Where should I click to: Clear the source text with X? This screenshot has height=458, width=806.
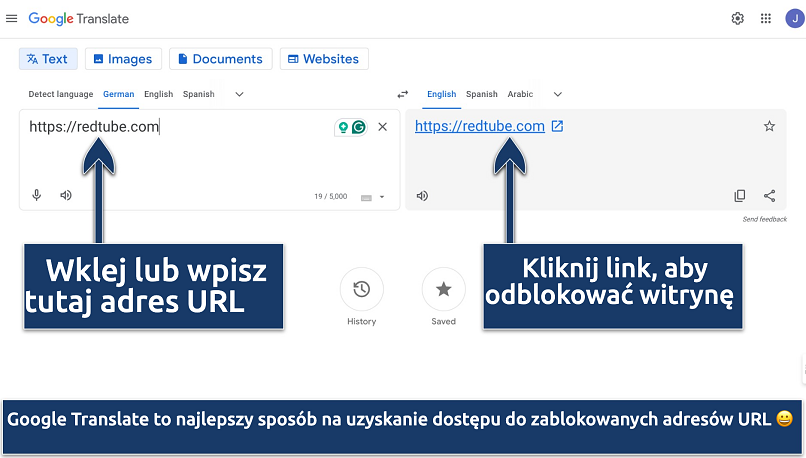pyautogui.click(x=382, y=127)
